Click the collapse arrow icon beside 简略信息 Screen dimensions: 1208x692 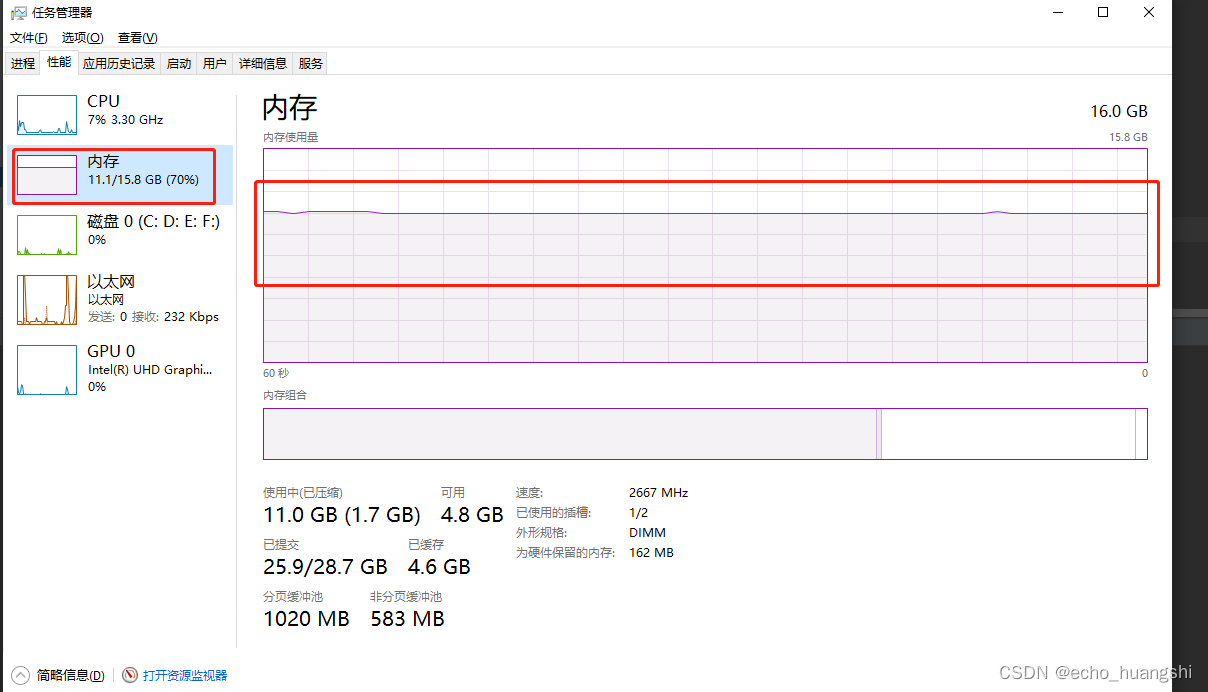pos(21,675)
